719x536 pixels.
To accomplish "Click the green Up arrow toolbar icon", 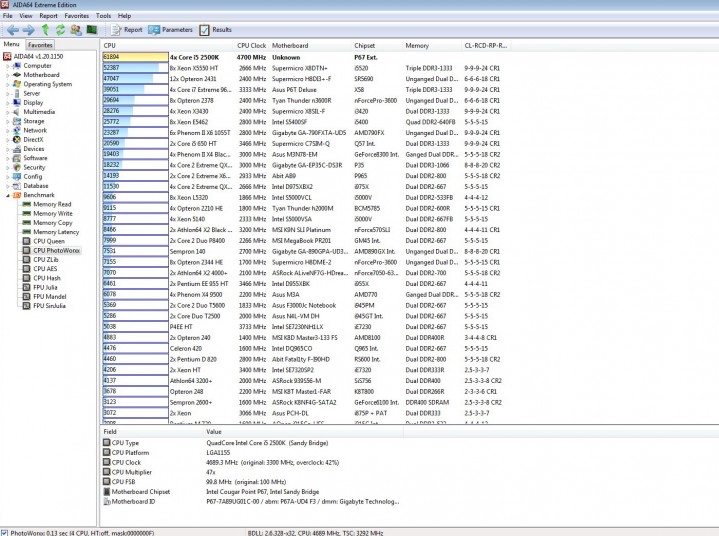I will pyautogui.click(x=45, y=30).
